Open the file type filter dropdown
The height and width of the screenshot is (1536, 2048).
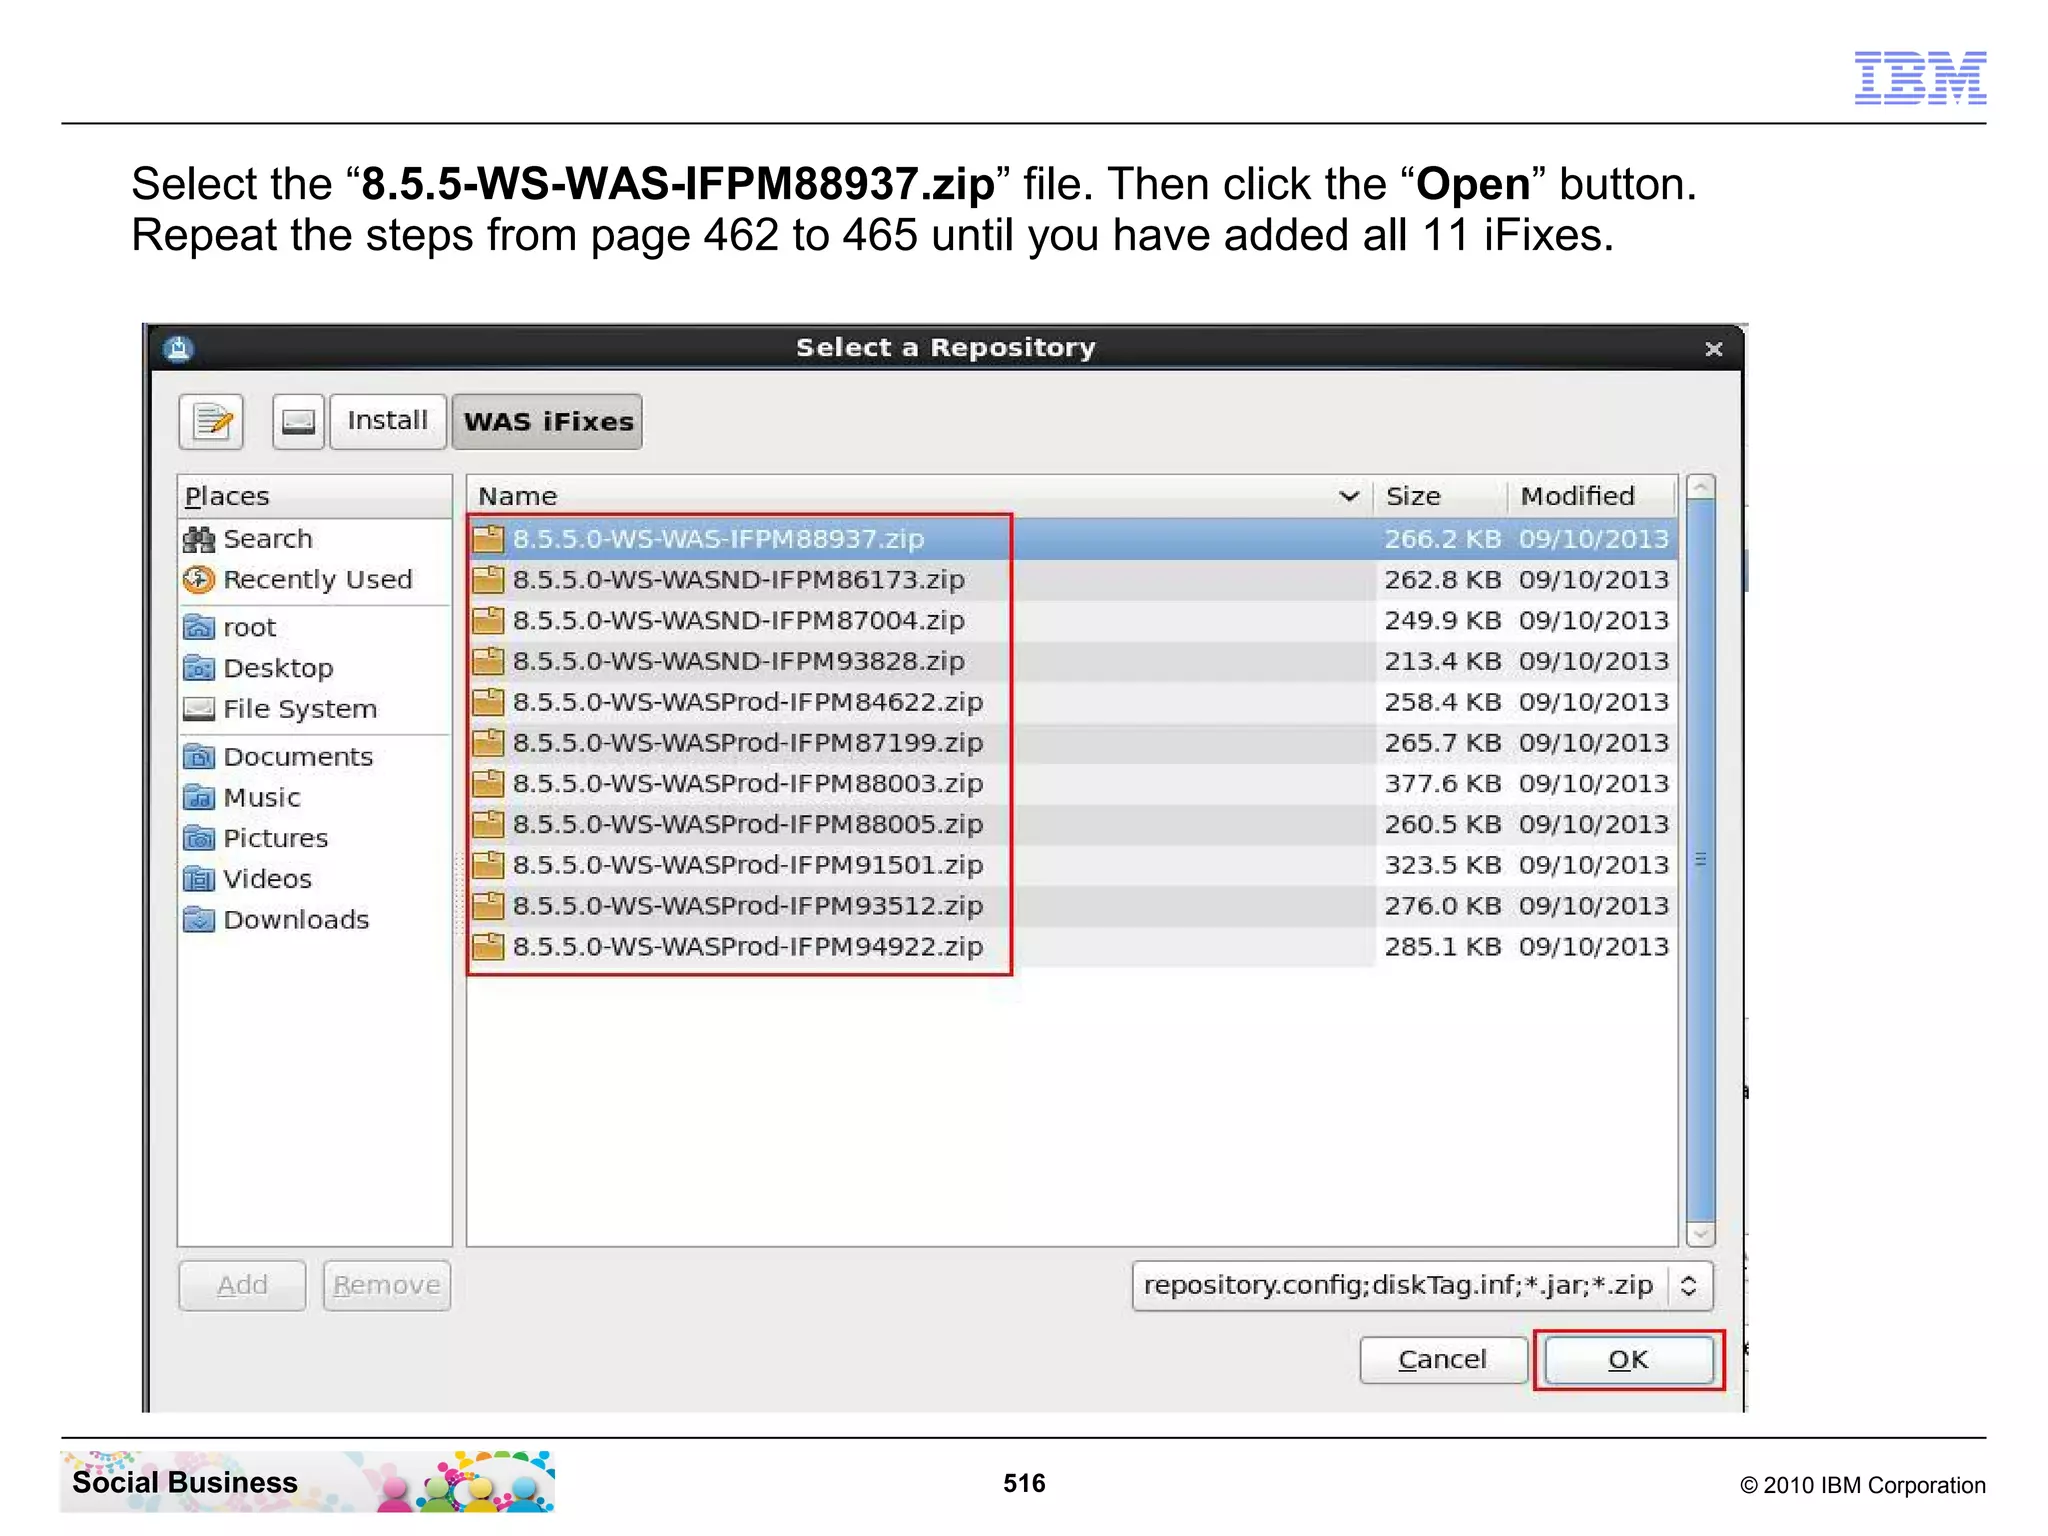(1422, 1286)
